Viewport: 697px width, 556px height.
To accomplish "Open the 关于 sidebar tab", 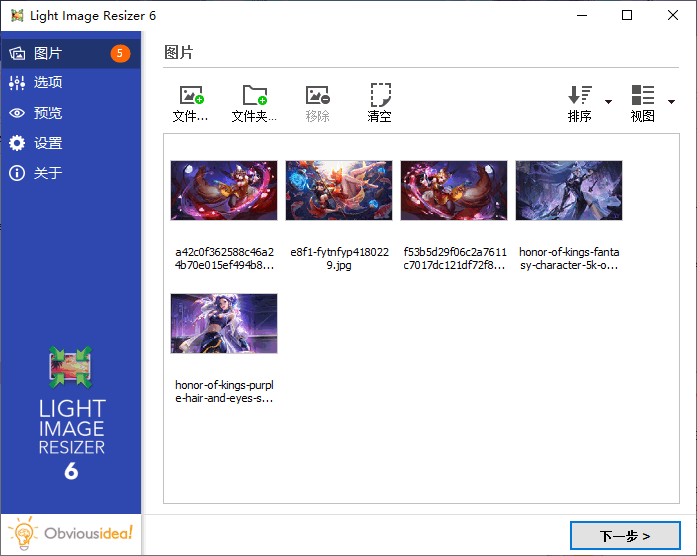I will 71,173.
